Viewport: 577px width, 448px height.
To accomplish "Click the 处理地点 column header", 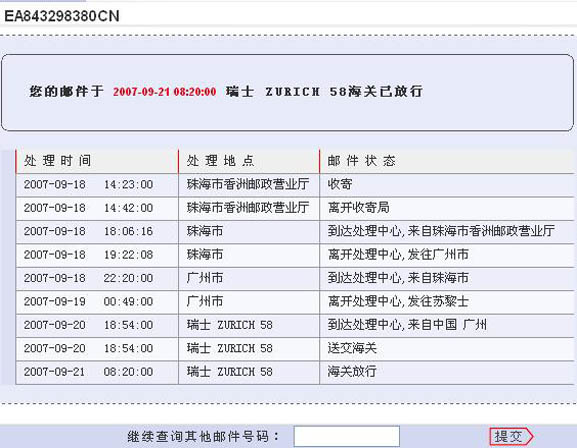I will click(220, 161).
